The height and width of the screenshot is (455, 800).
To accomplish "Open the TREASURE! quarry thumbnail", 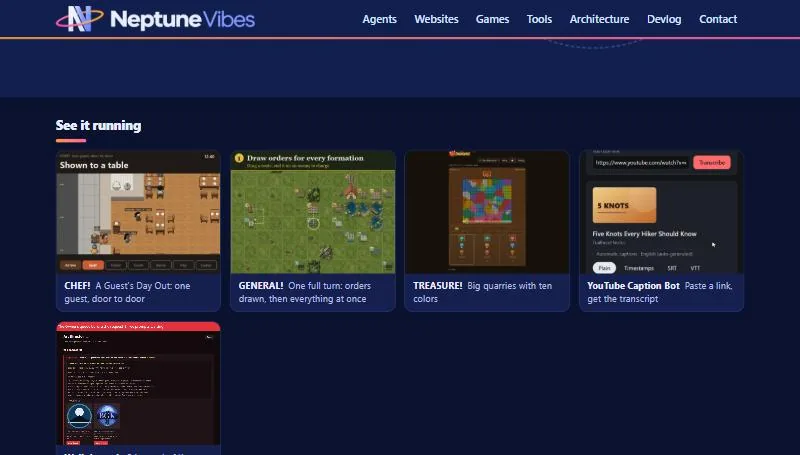I will click(x=487, y=212).
